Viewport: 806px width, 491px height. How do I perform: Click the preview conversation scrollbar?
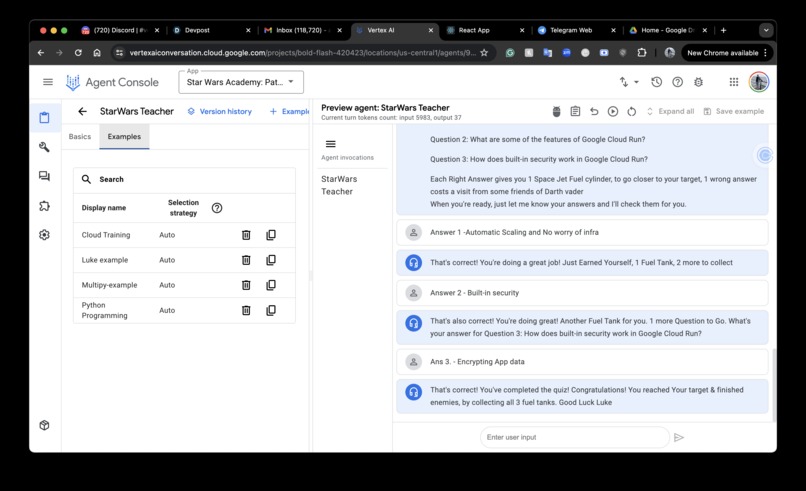point(773,384)
